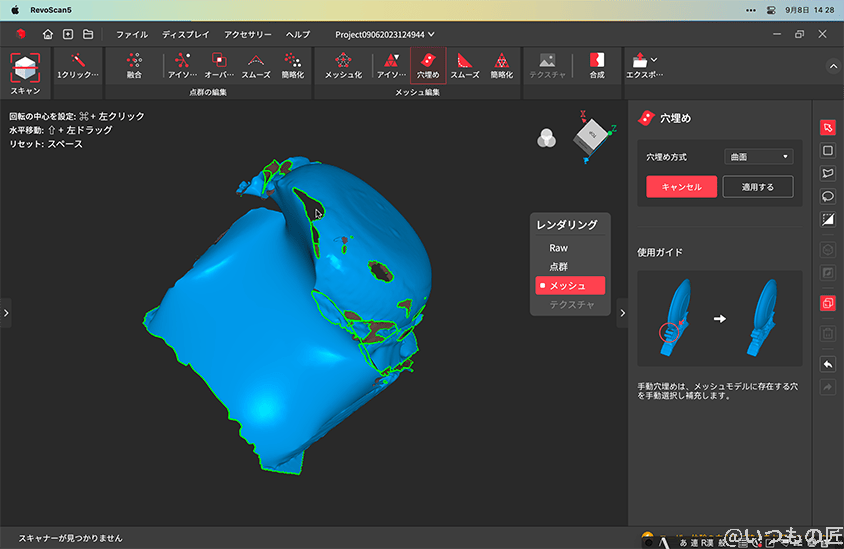The image size is (844, 549).
Task: Select the 穴埋め hole-fill tool in toolbar
Action: 428,66
